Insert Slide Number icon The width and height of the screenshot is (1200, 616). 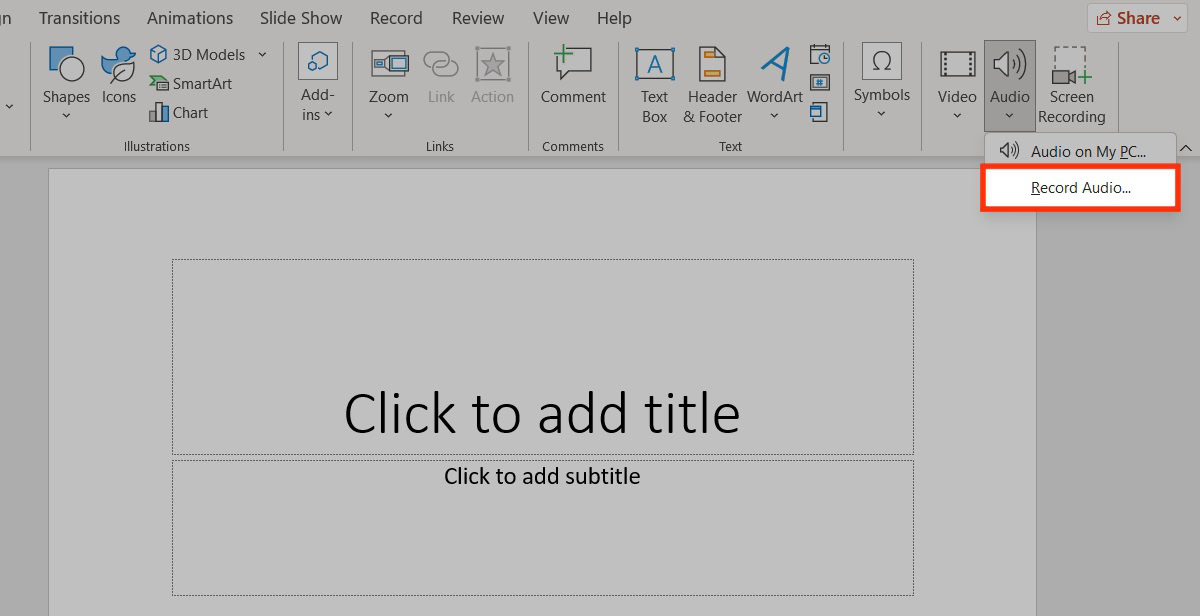tap(820, 82)
